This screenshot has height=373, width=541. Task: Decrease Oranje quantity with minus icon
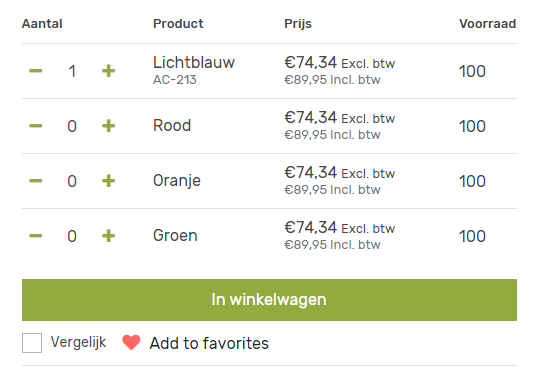[36, 181]
